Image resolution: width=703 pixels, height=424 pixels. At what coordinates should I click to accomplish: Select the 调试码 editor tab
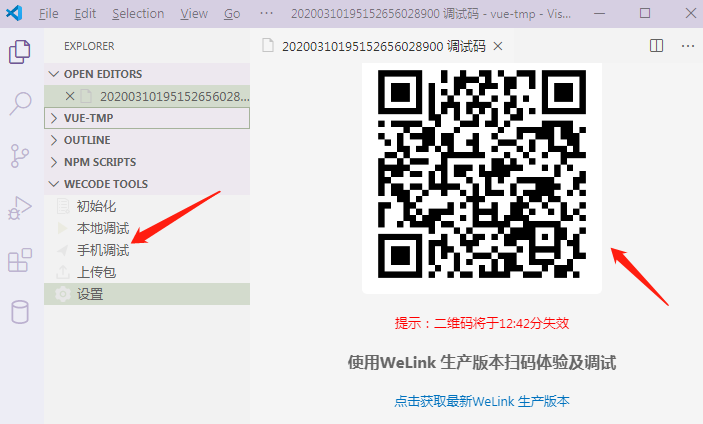[383, 46]
